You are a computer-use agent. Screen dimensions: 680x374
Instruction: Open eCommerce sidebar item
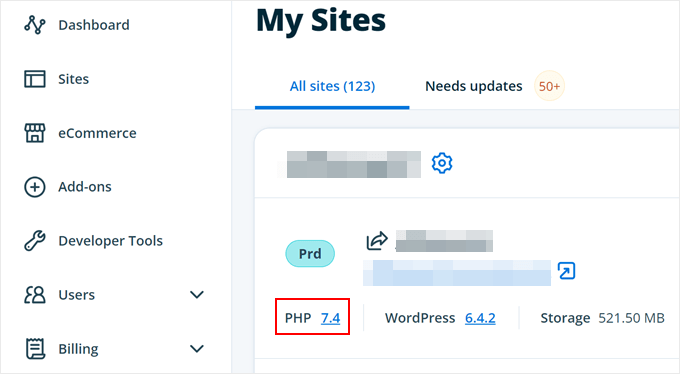(97, 133)
